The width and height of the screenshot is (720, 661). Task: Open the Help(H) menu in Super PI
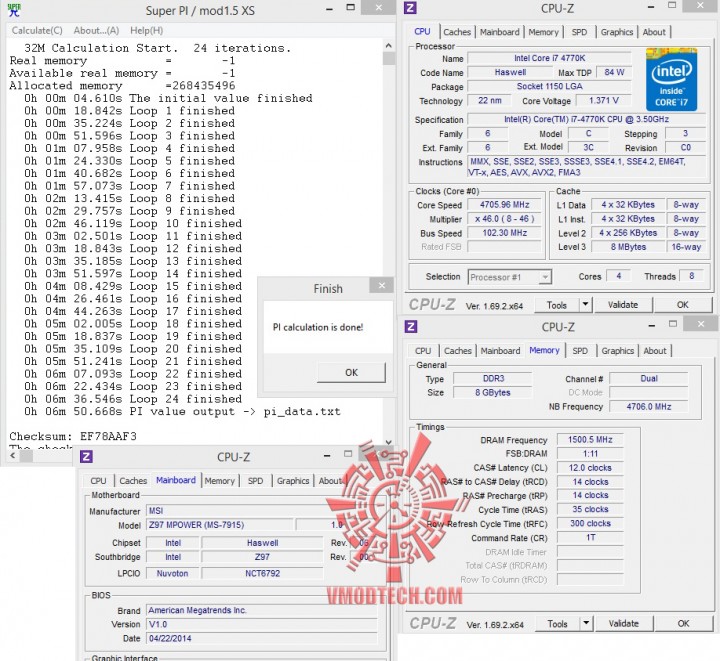click(x=146, y=31)
